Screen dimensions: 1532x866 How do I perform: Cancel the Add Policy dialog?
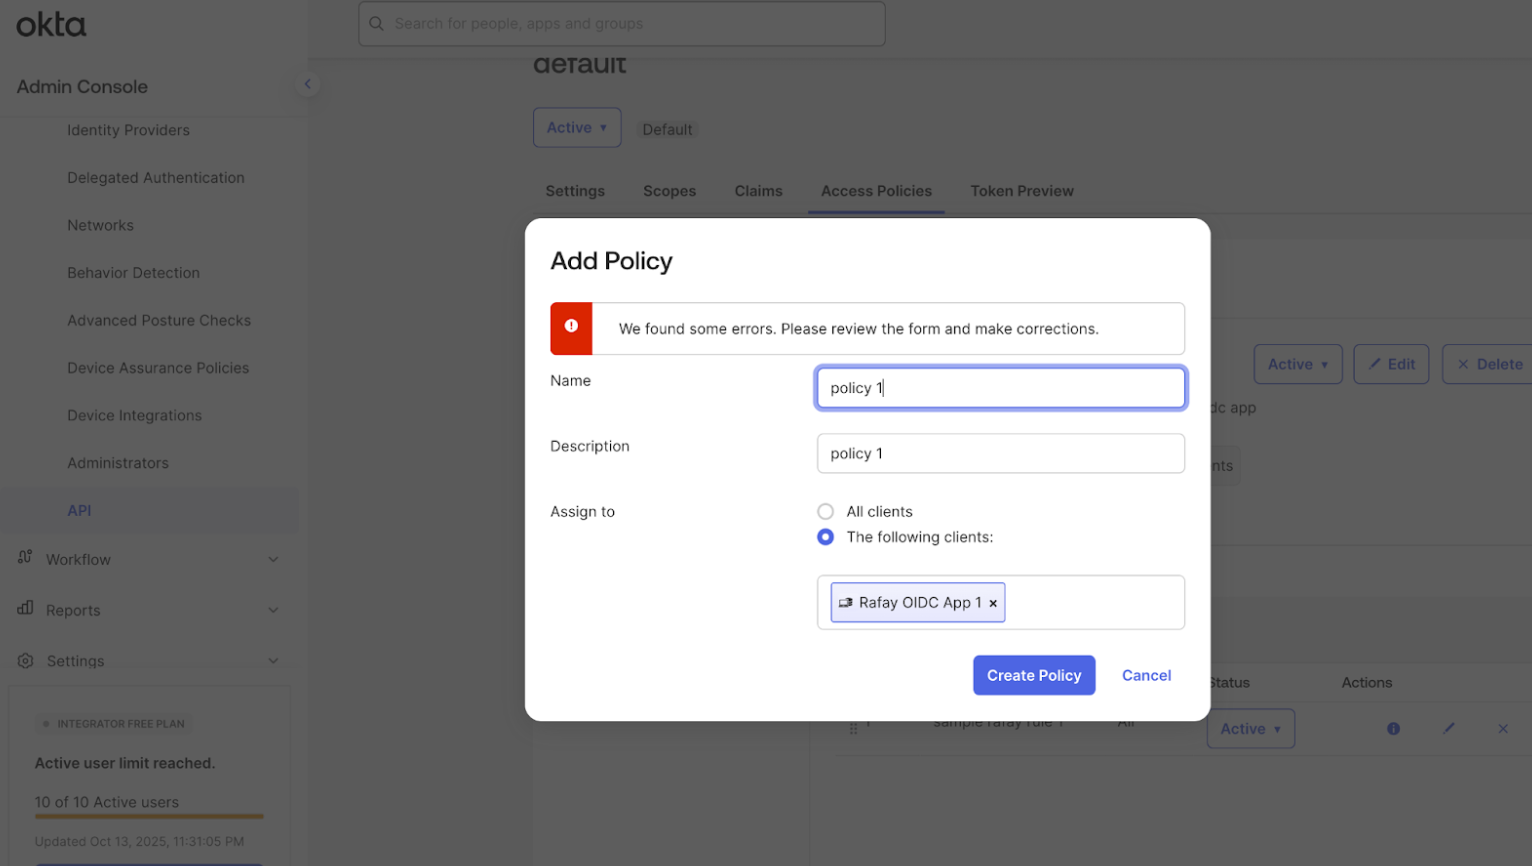point(1146,676)
